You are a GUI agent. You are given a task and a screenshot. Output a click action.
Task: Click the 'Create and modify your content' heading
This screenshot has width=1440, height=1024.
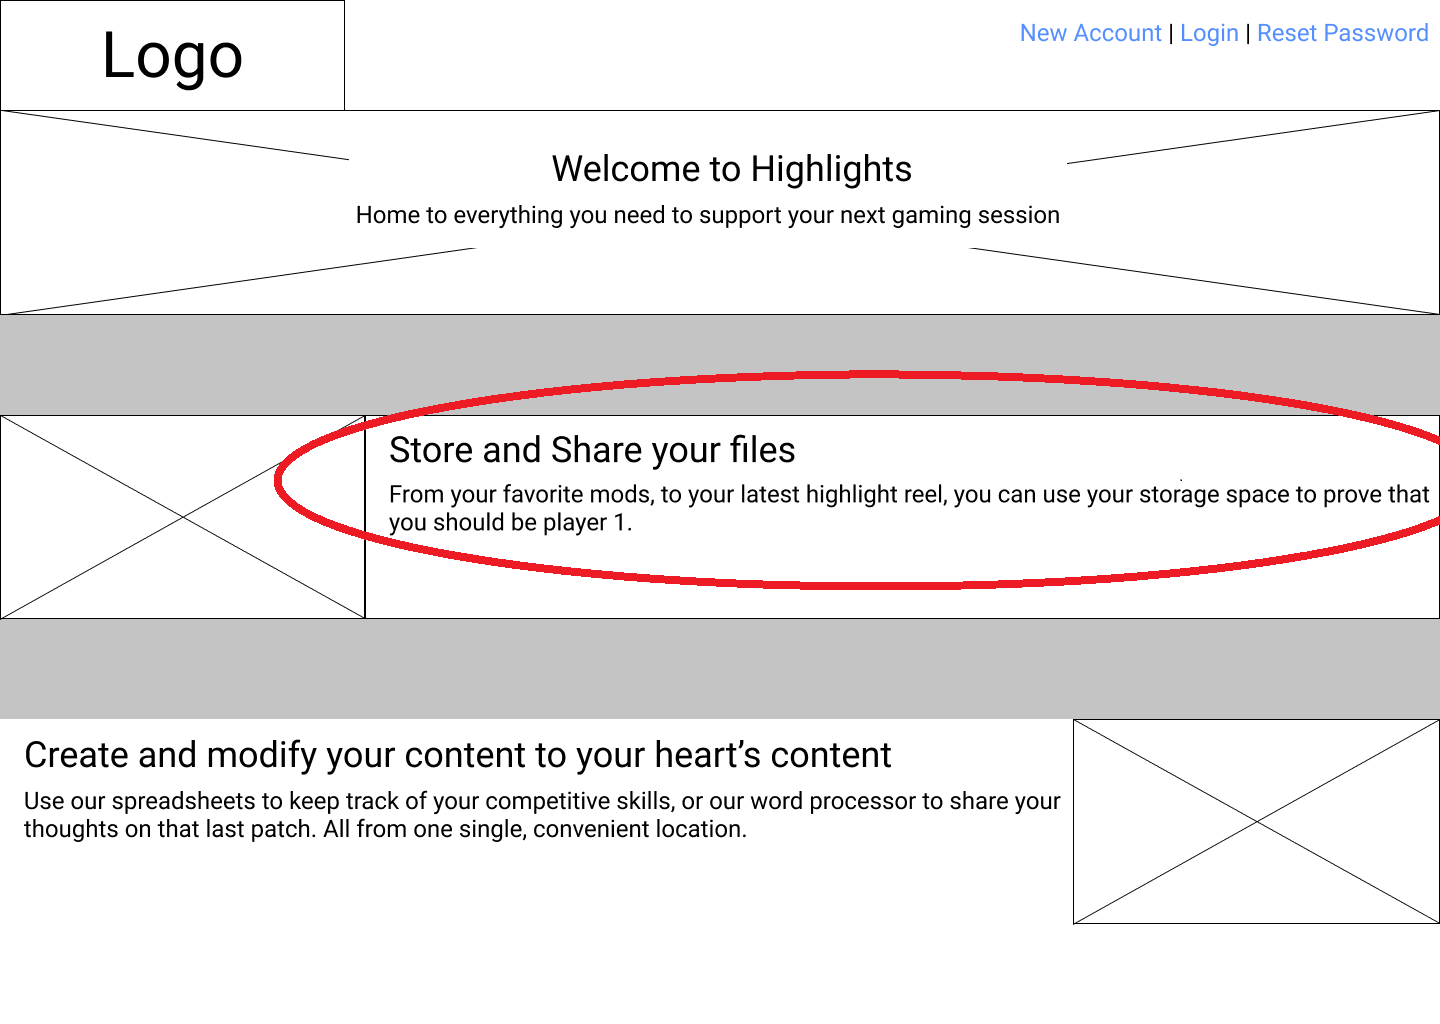click(x=457, y=755)
